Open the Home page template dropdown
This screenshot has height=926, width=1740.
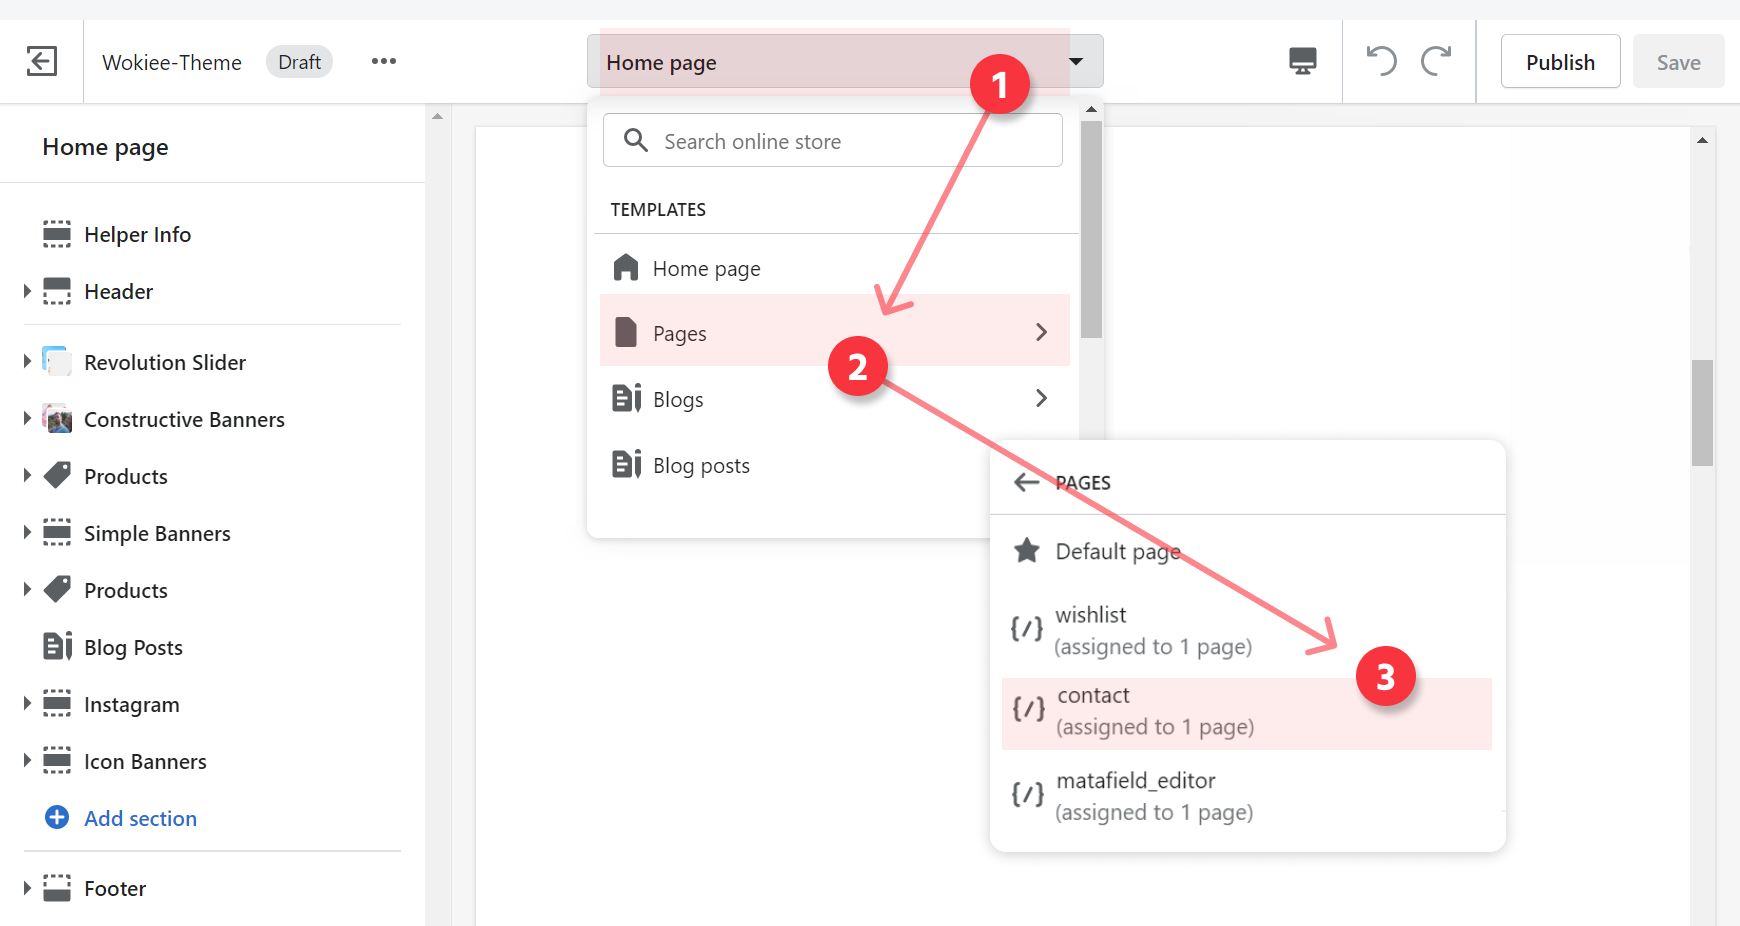click(844, 62)
